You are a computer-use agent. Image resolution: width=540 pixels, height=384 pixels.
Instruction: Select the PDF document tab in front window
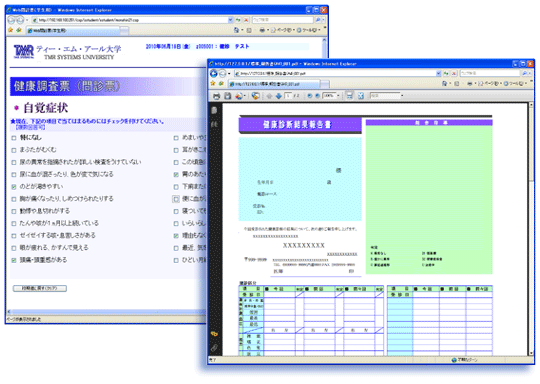pyautogui.click(x=274, y=84)
